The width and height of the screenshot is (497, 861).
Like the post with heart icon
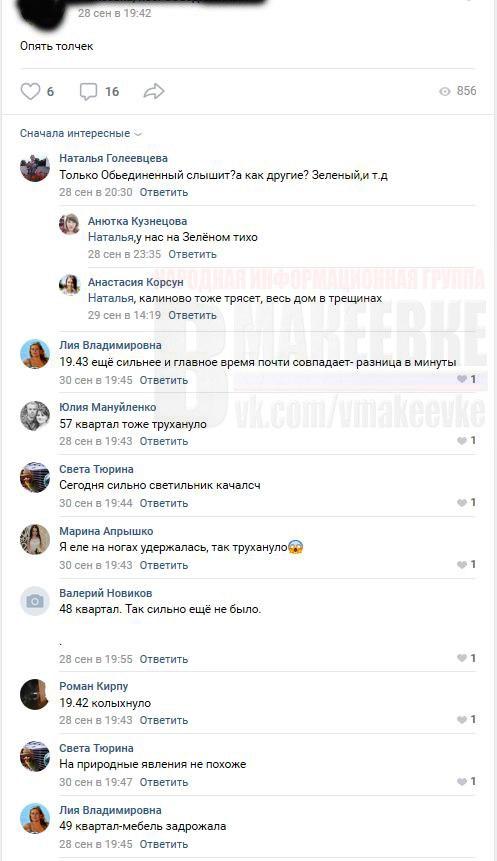tap(30, 91)
